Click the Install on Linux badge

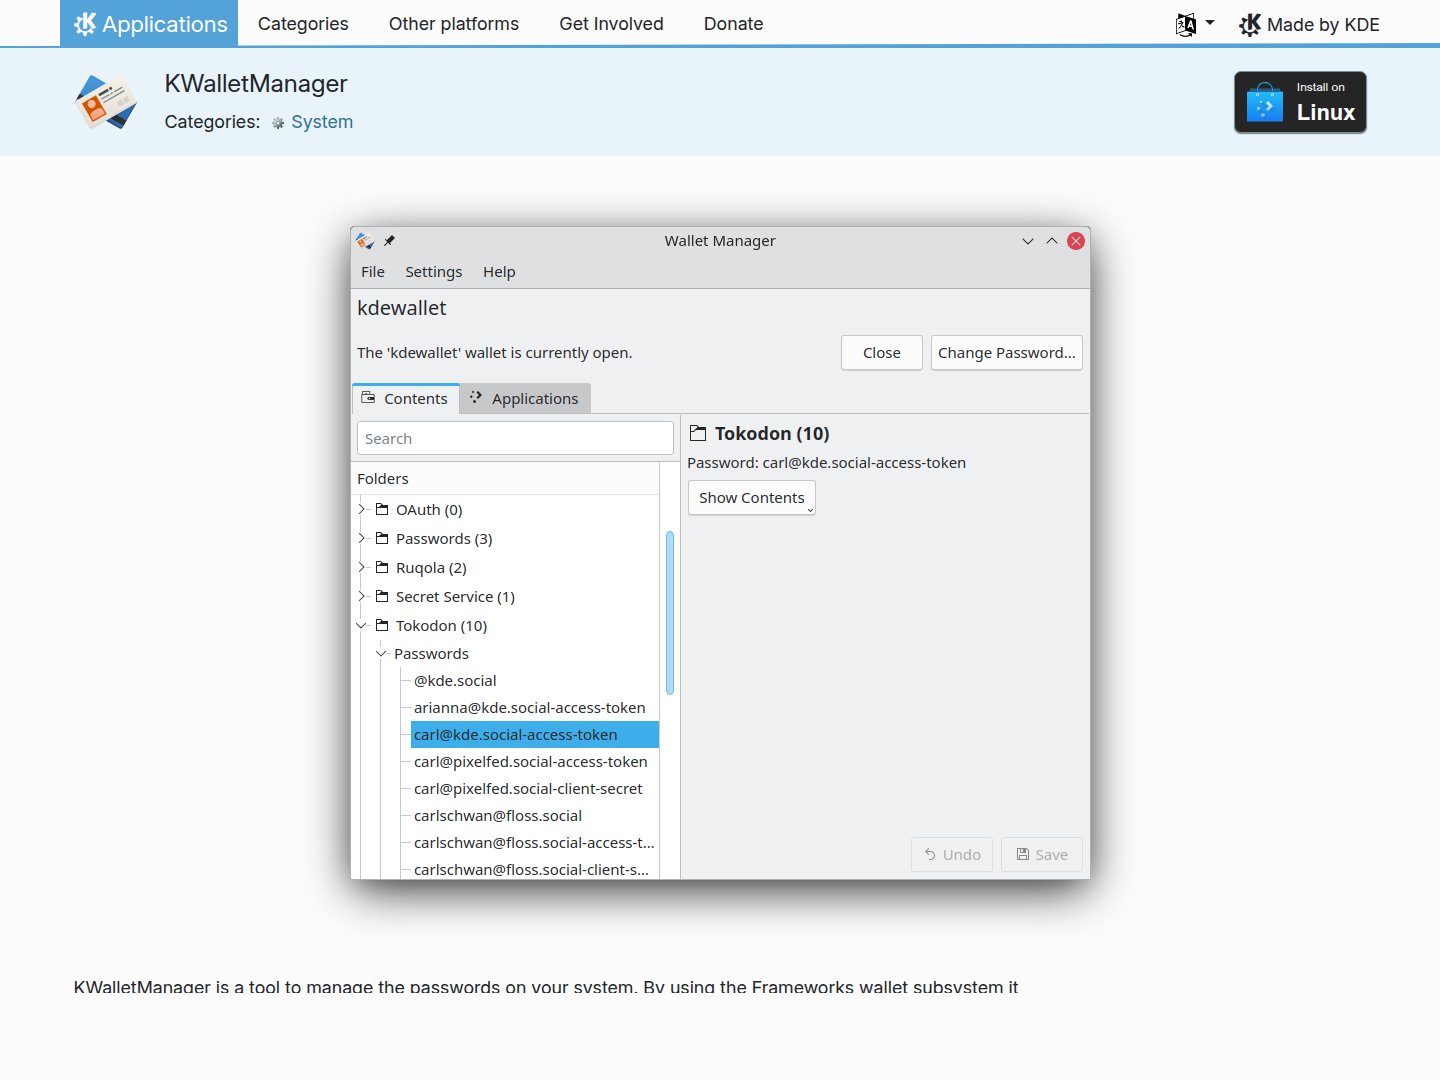1300,102
